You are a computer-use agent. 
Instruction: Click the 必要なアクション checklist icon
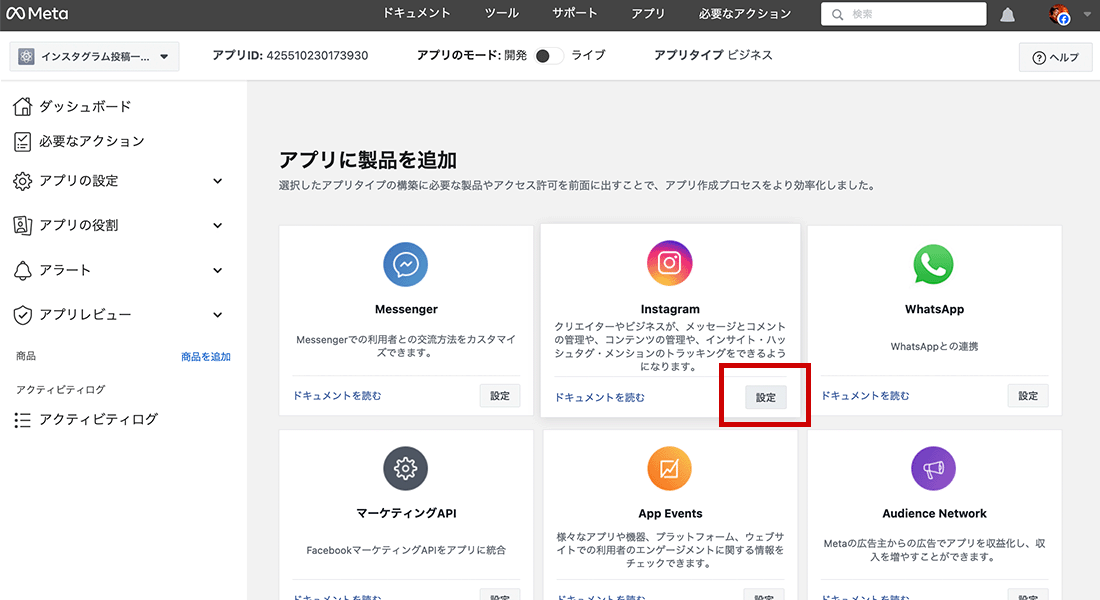pos(22,142)
